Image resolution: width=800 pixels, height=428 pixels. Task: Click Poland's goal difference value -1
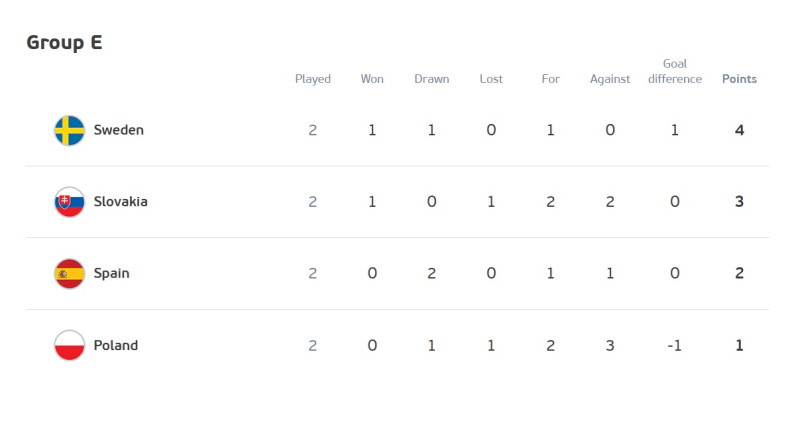coord(674,345)
